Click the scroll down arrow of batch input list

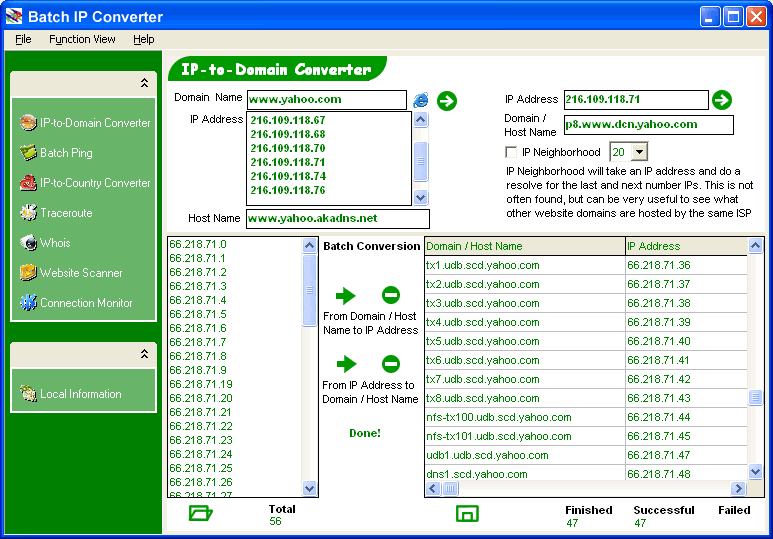[310, 489]
